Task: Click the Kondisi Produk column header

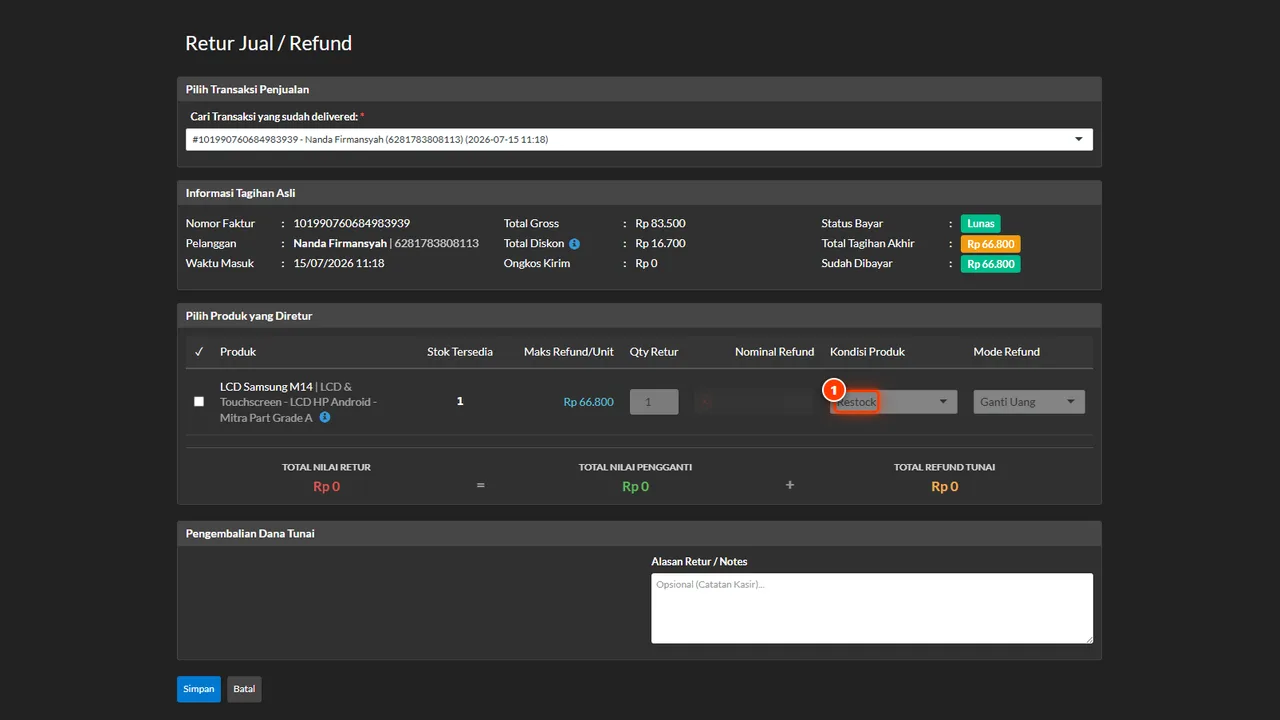Action: click(x=866, y=352)
